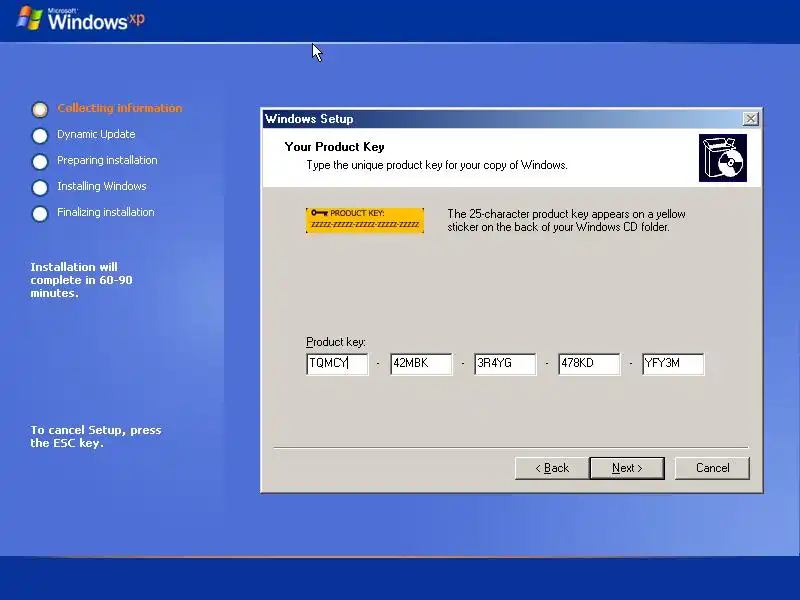Click the Windows XP logo flag
This screenshot has width=800, height=600.
pyautogui.click(x=30, y=18)
